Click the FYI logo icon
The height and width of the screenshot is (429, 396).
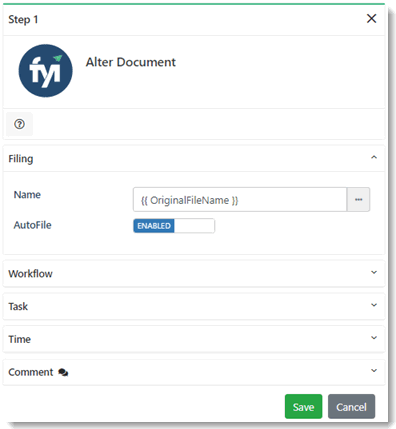pos(45,71)
